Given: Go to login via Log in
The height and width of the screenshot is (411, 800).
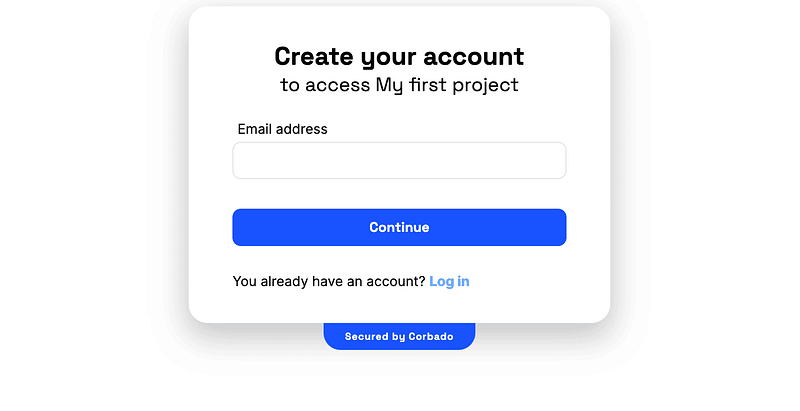Looking at the screenshot, I should [x=449, y=281].
